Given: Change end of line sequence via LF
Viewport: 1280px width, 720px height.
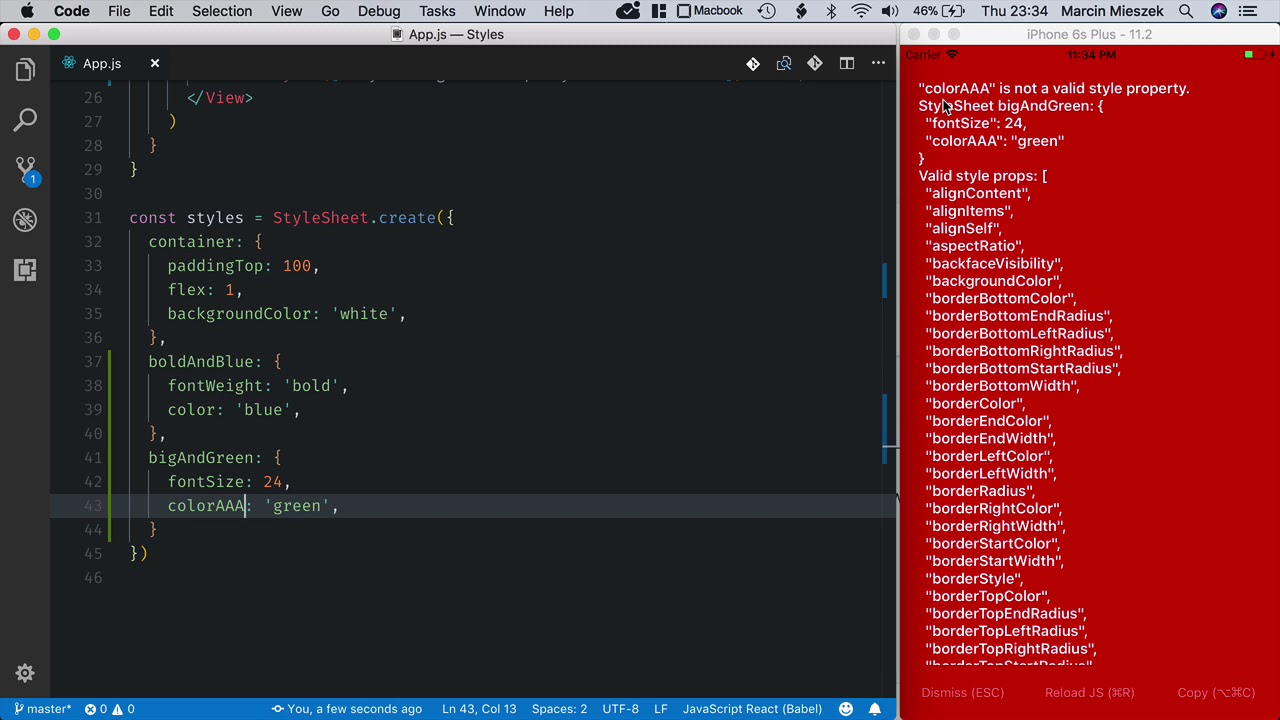Looking at the screenshot, I should [x=660, y=709].
